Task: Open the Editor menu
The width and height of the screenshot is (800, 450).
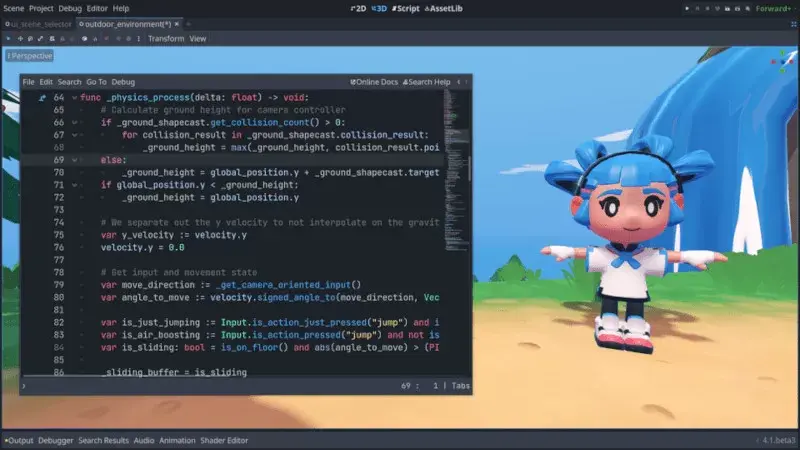Action: (x=97, y=9)
